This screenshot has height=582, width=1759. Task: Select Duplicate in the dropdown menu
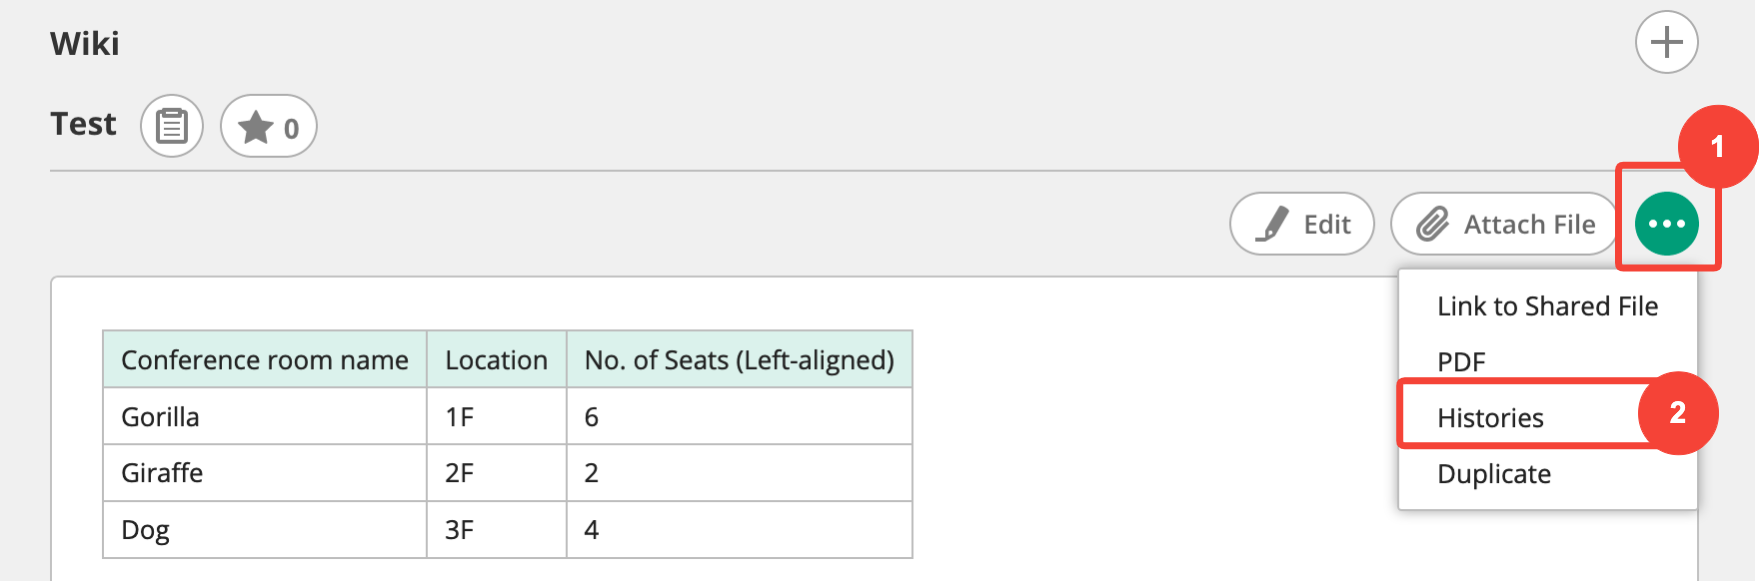[1494, 474]
